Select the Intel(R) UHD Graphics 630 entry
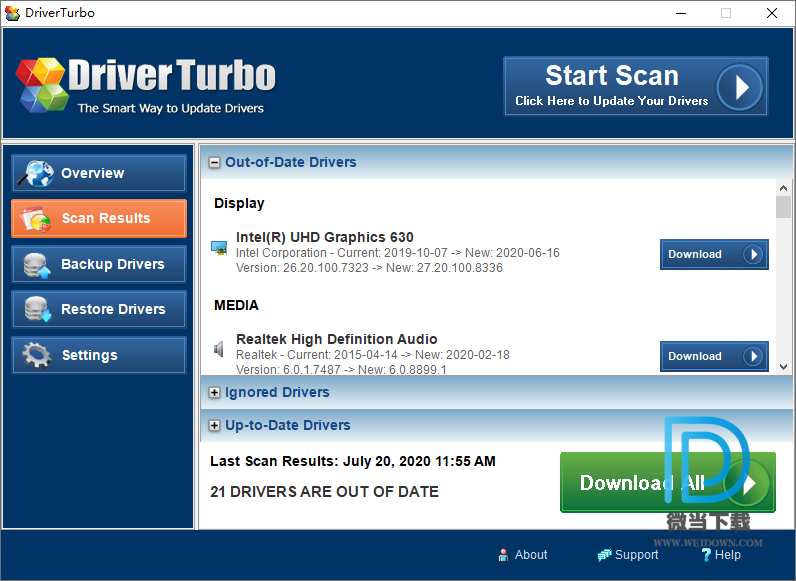The height and width of the screenshot is (581, 796). 324,237
